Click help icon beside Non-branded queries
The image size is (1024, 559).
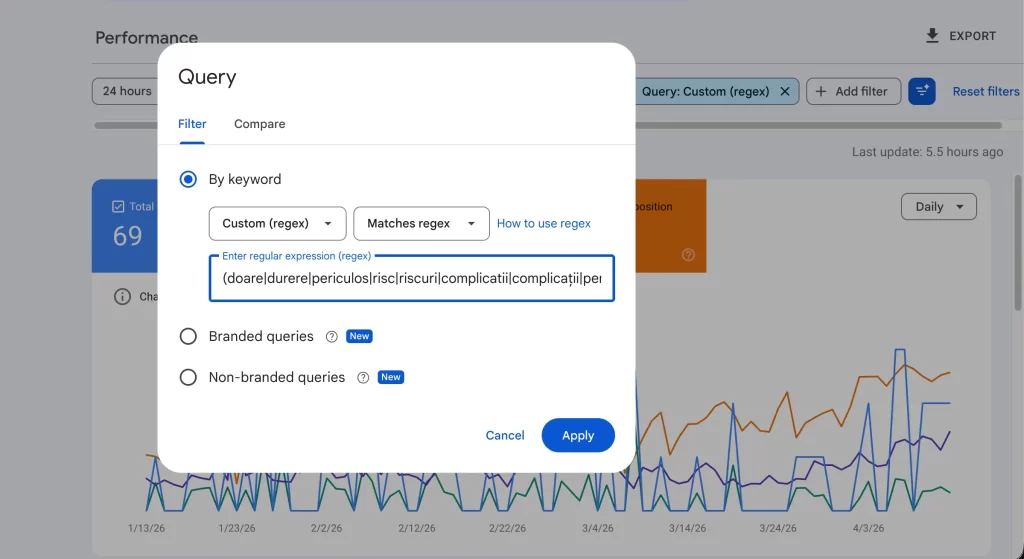click(x=363, y=378)
